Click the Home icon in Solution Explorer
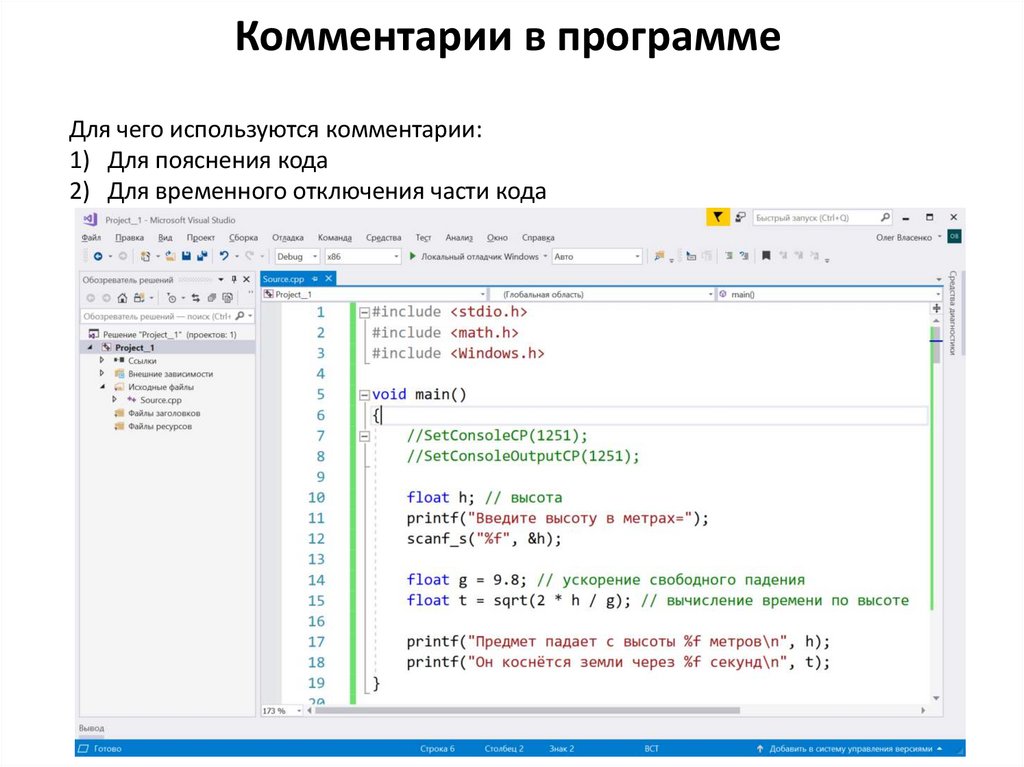Screen dimensions: 1024x767 point(122,298)
